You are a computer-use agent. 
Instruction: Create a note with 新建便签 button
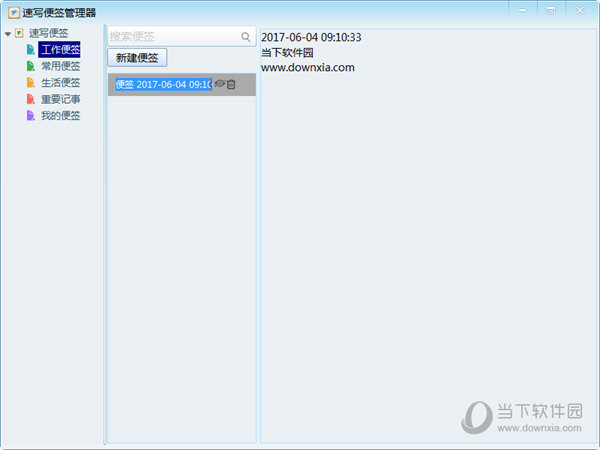[137, 58]
